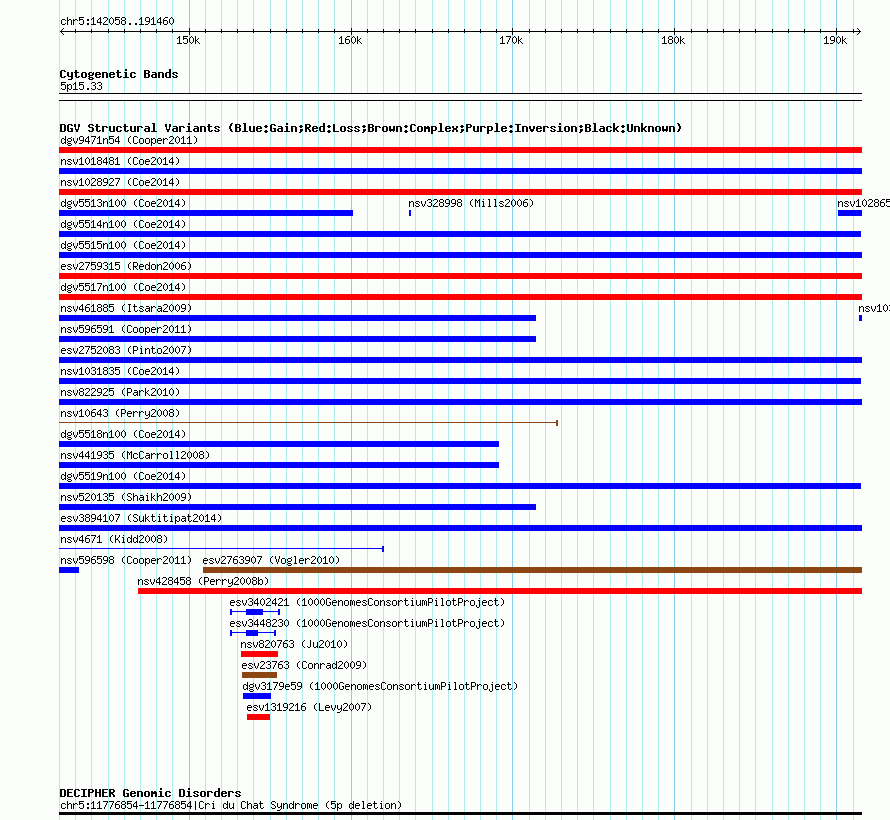This screenshot has height=820, width=890.
Task: Click the dgv9471n54 (Cooper2011) variant label
Action: point(129,140)
